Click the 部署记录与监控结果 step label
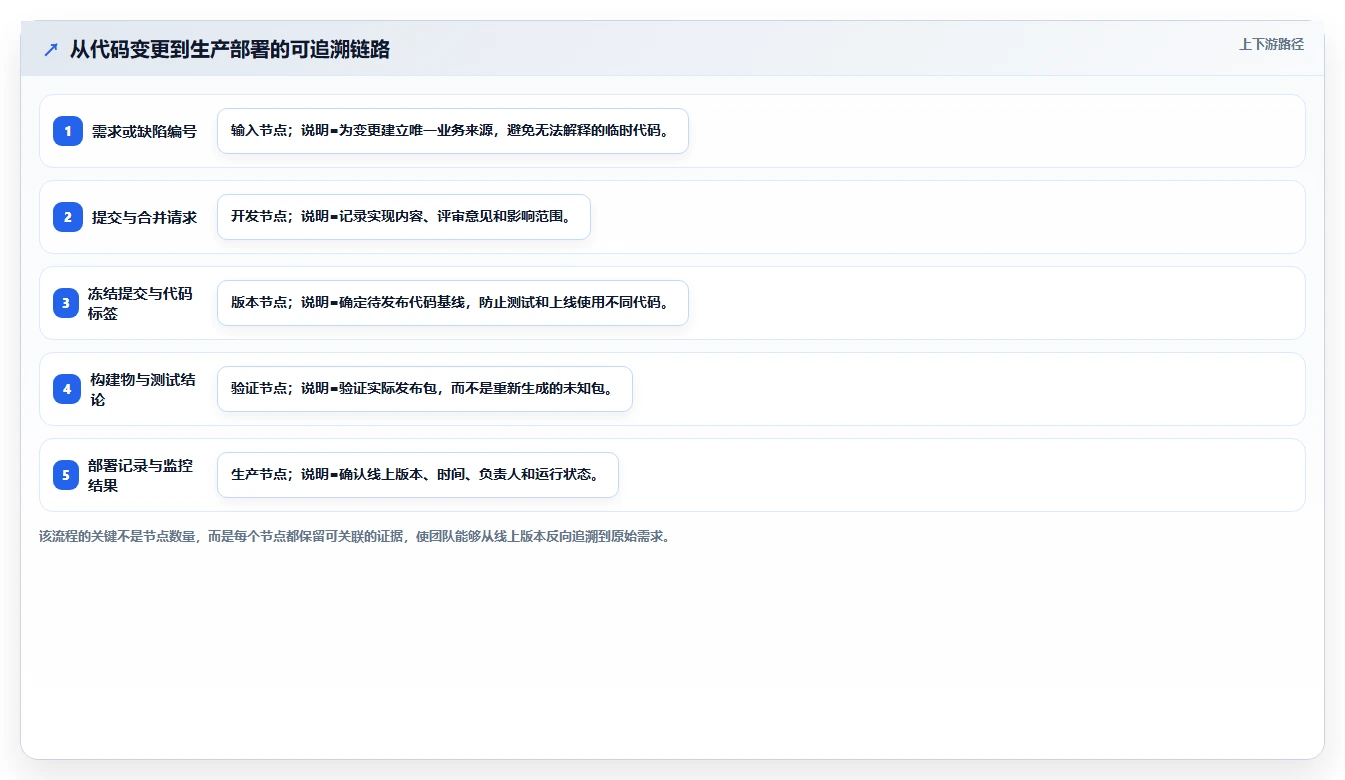 point(140,475)
